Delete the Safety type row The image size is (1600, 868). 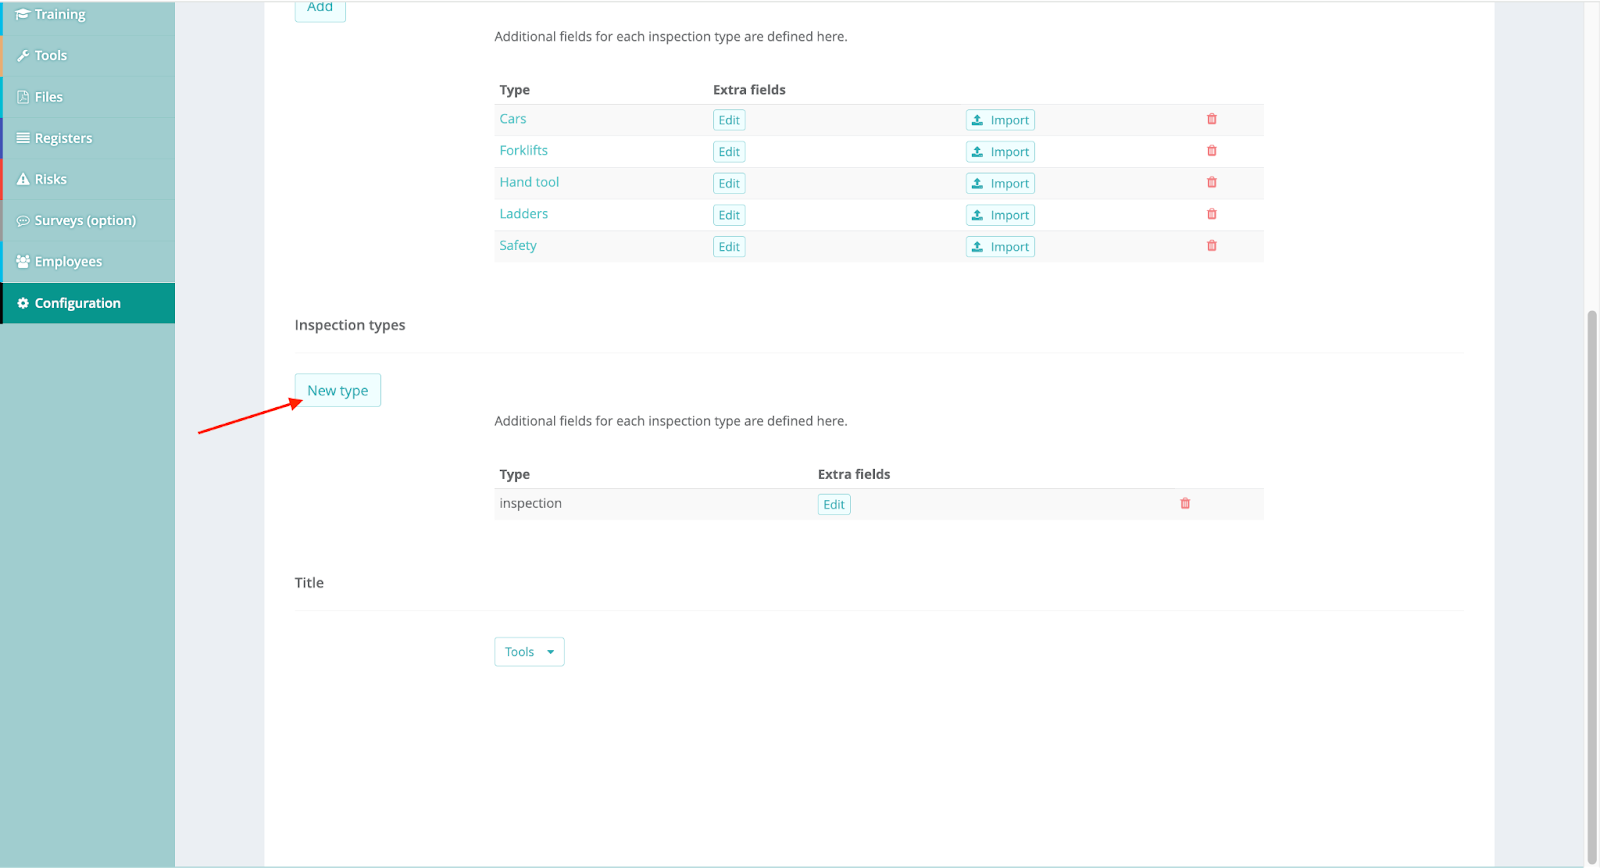1211,246
